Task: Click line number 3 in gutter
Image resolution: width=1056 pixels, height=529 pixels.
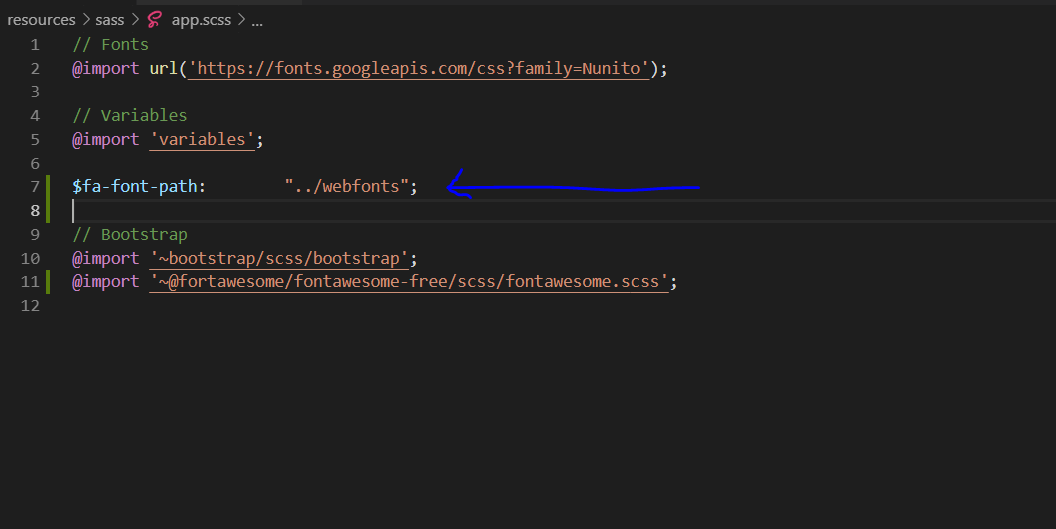Action: click(35, 92)
